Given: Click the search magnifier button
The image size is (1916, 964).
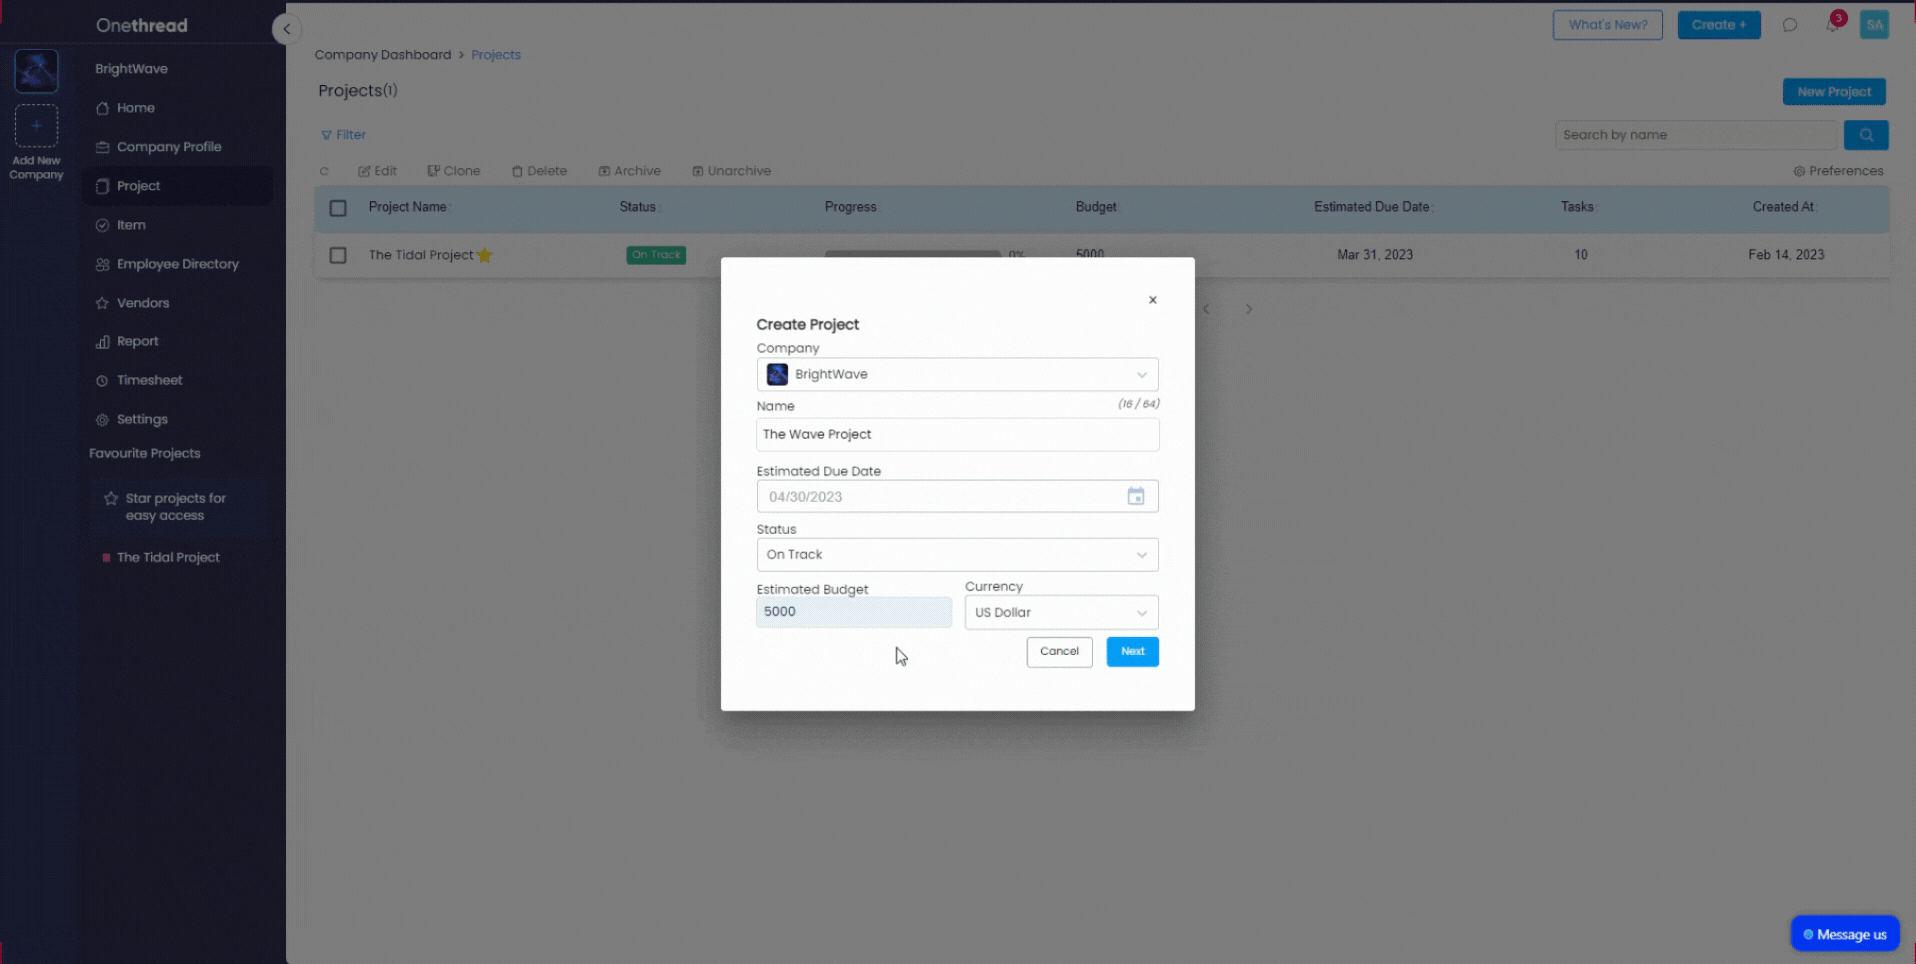Looking at the screenshot, I should 1865,135.
